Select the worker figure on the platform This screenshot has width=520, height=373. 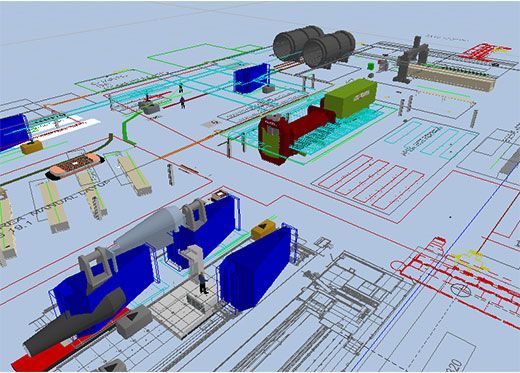click(x=203, y=283)
